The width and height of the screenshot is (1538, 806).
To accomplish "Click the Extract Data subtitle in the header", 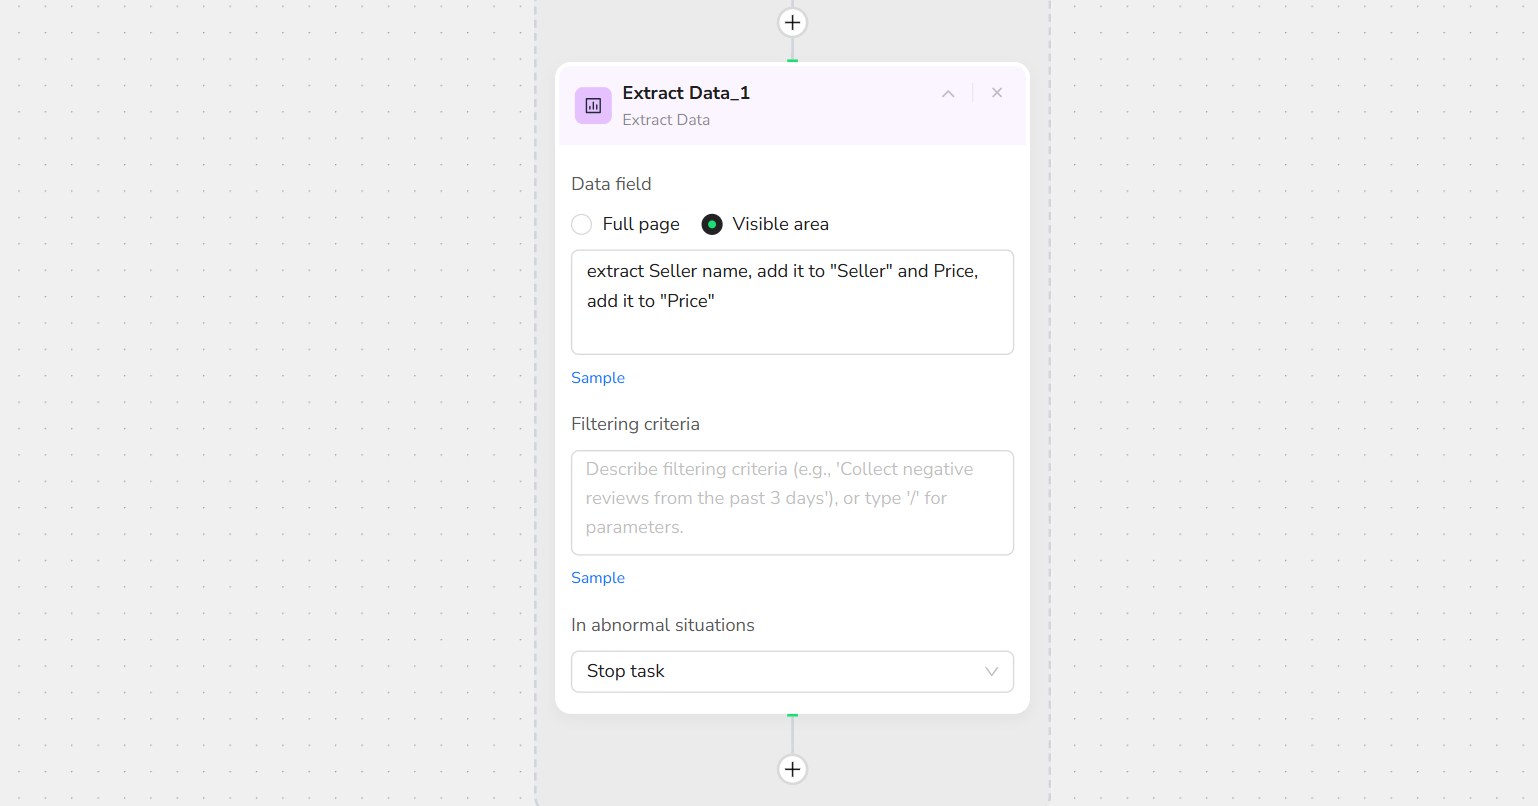I will (x=666, y=120).
